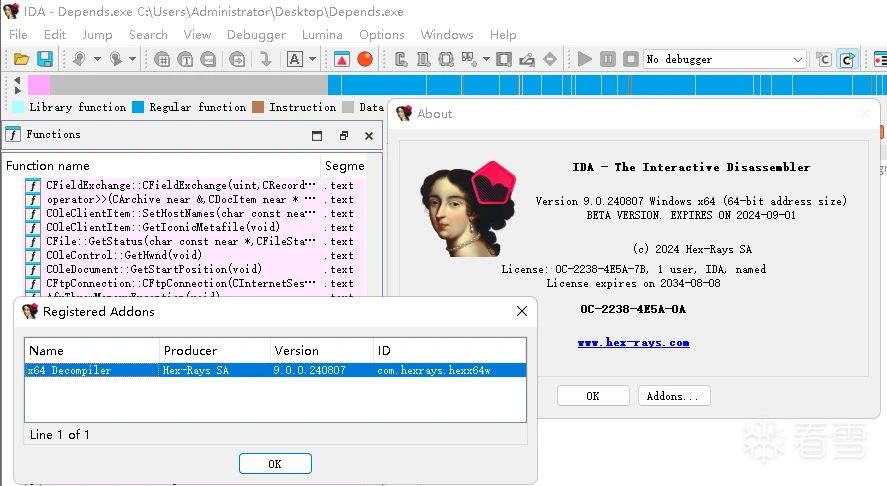Image resolution: width=887 pixels, height=486 pixels.
Task: Click the square frame toolbar icon
Action: 503,59
